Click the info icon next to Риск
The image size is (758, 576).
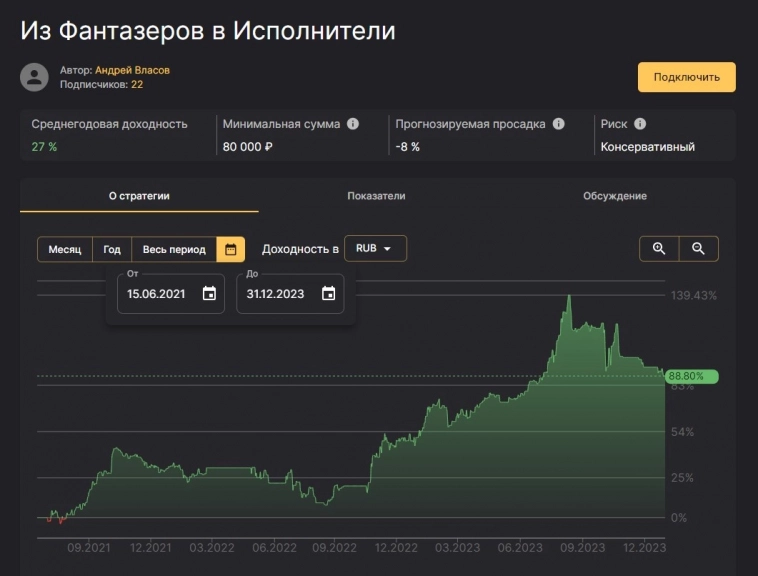[x=640, y=124]
